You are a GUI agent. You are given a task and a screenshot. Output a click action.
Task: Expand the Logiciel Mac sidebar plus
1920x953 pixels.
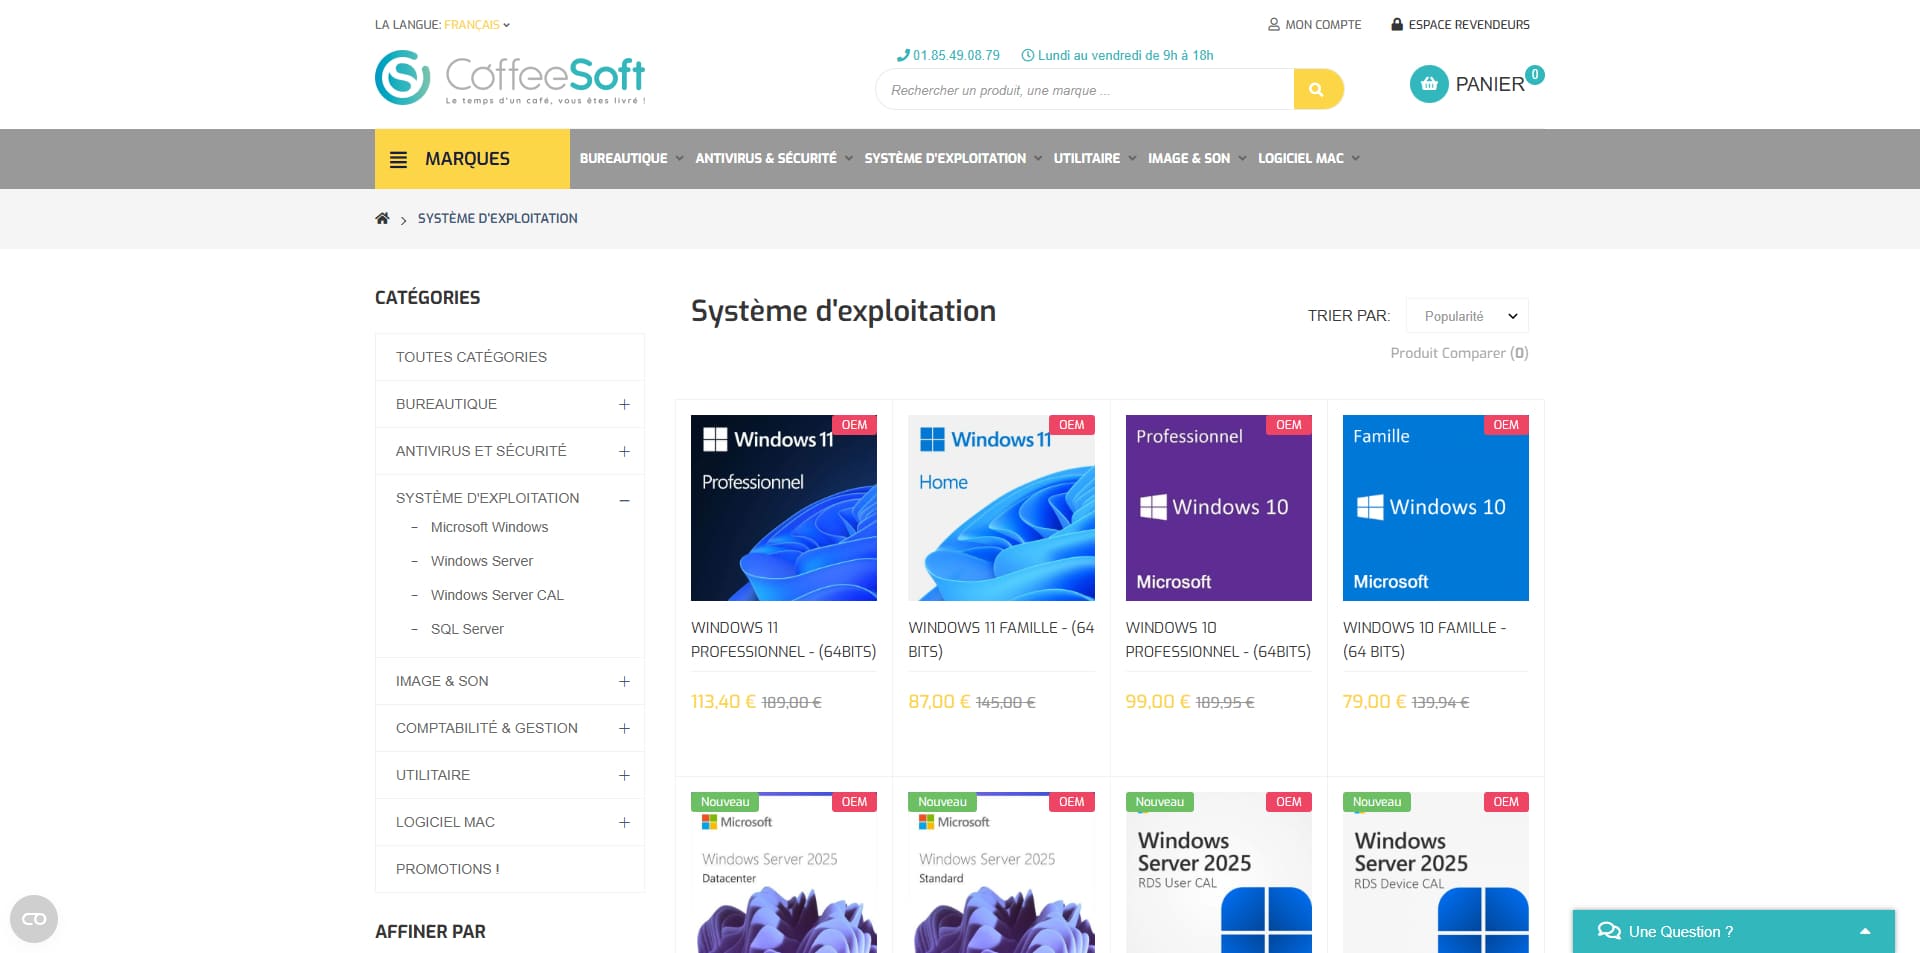[624, 822]
